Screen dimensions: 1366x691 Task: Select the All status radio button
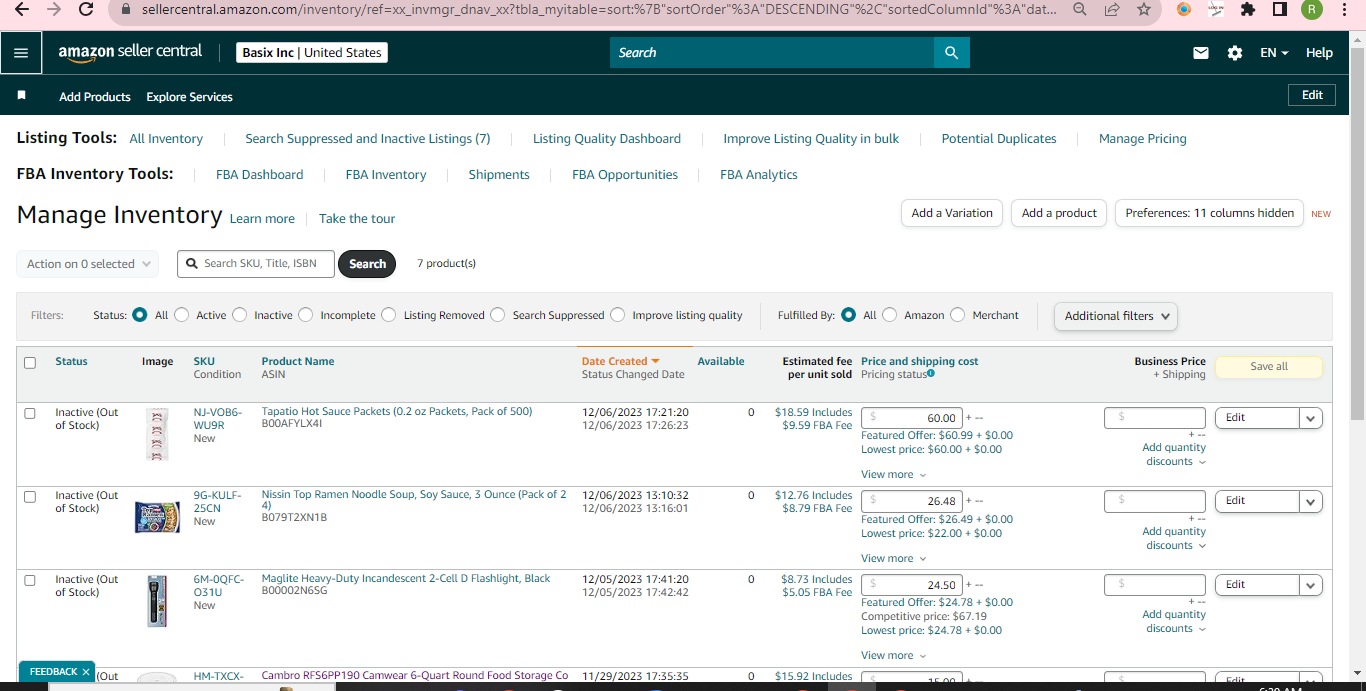pos(140,315)
